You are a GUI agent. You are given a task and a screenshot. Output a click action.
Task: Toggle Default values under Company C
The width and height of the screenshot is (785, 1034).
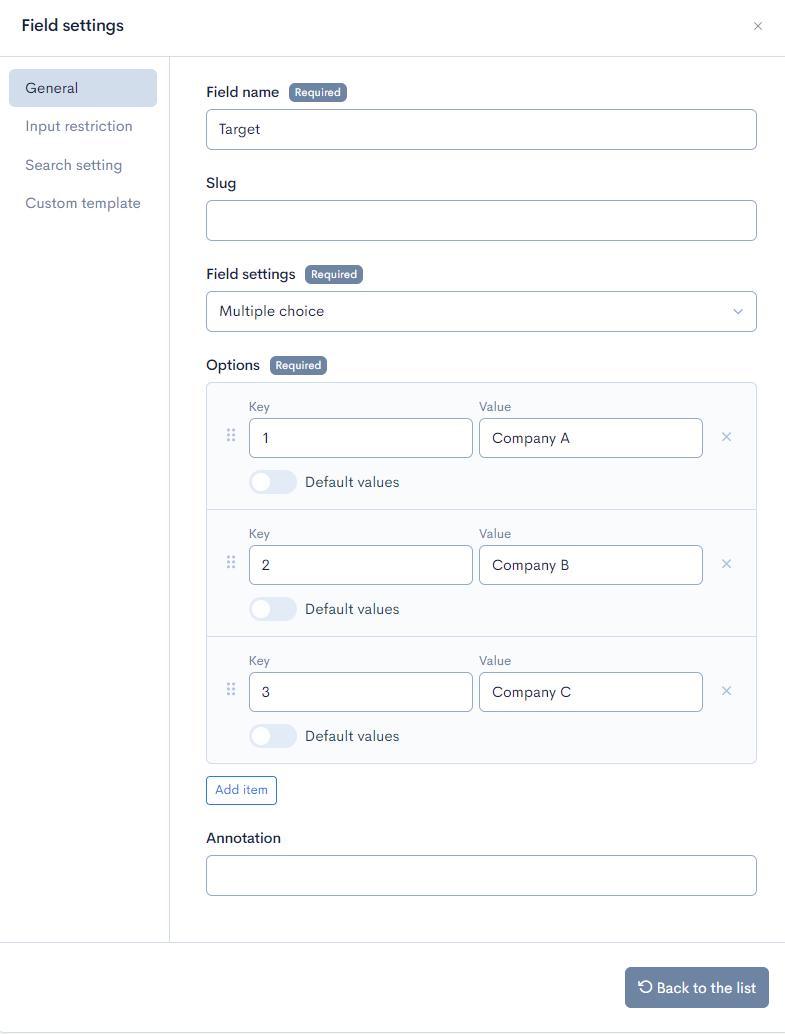pyautogui.click(x=272, y=736)
